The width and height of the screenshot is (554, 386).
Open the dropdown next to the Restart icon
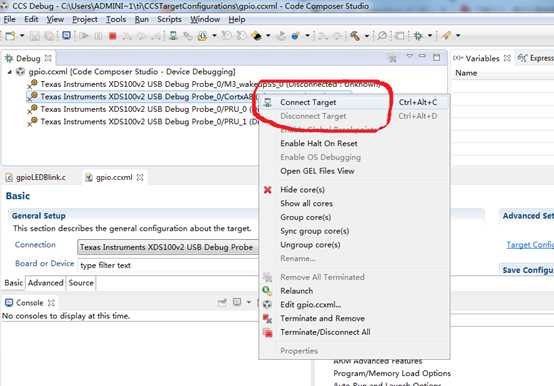point(214,36)
